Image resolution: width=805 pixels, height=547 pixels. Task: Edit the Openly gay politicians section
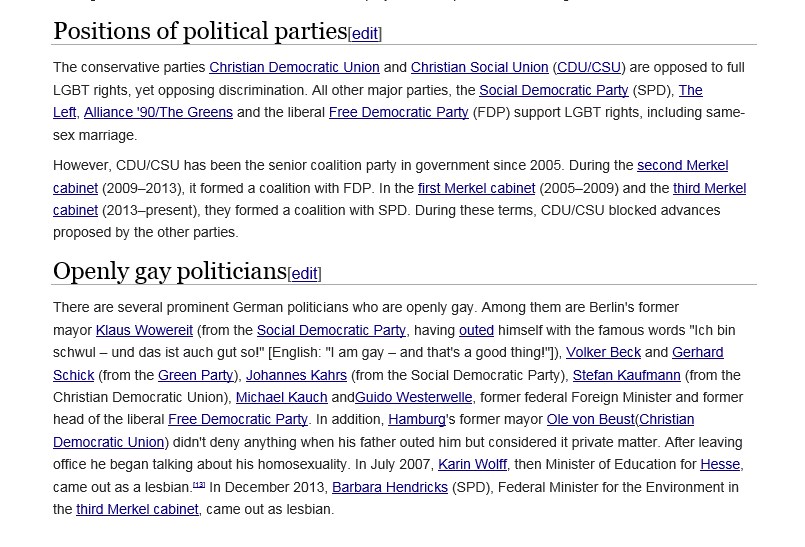pos(304,274)
